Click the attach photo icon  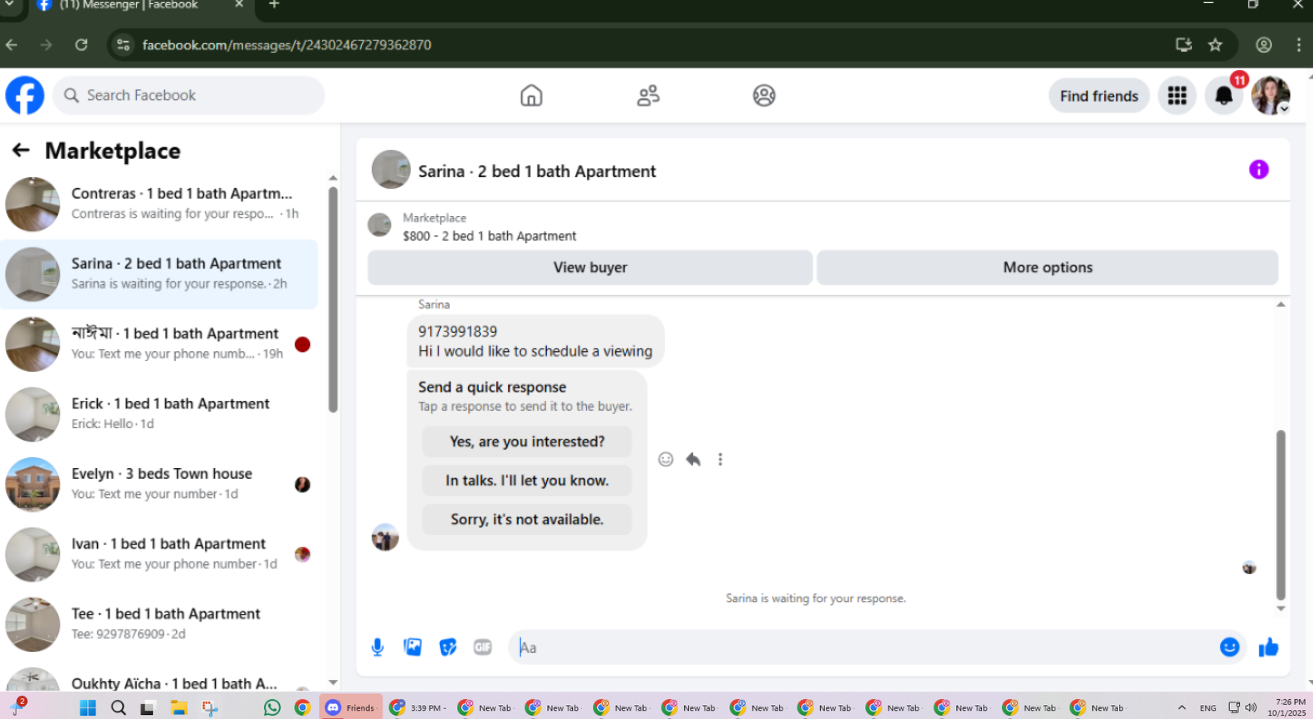point(413,647)
